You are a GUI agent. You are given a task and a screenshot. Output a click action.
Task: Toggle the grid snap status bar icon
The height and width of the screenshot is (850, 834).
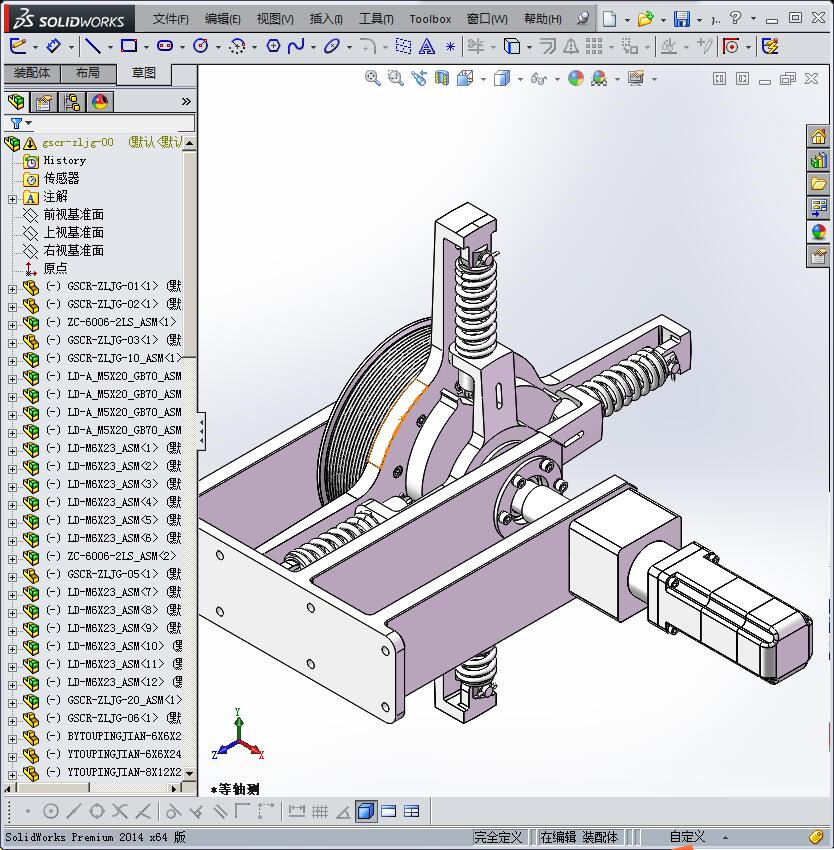(x=320, y=812)
